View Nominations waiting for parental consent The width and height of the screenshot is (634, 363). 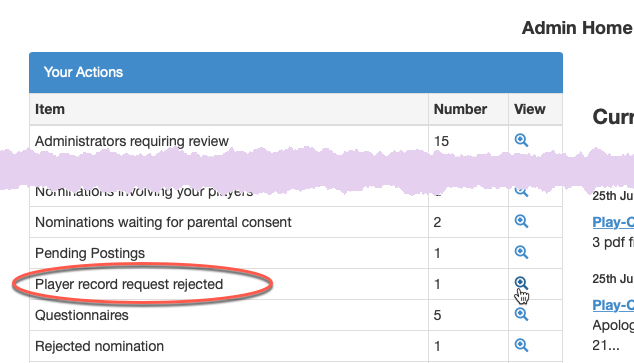click(521, 221)
